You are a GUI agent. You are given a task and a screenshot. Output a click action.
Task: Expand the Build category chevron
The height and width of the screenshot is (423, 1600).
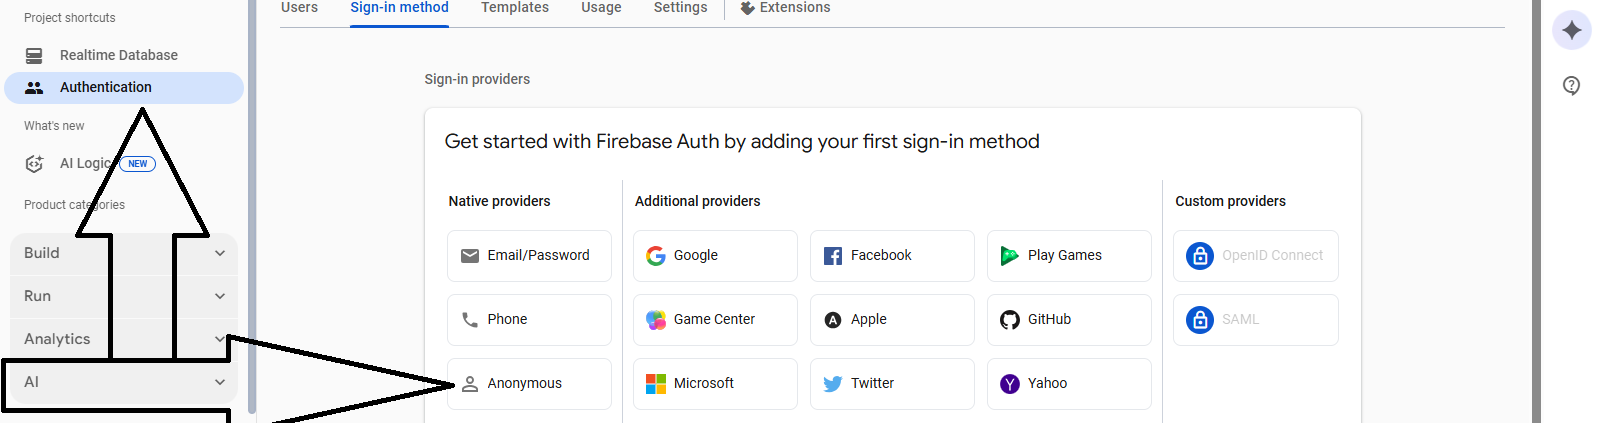220,253
